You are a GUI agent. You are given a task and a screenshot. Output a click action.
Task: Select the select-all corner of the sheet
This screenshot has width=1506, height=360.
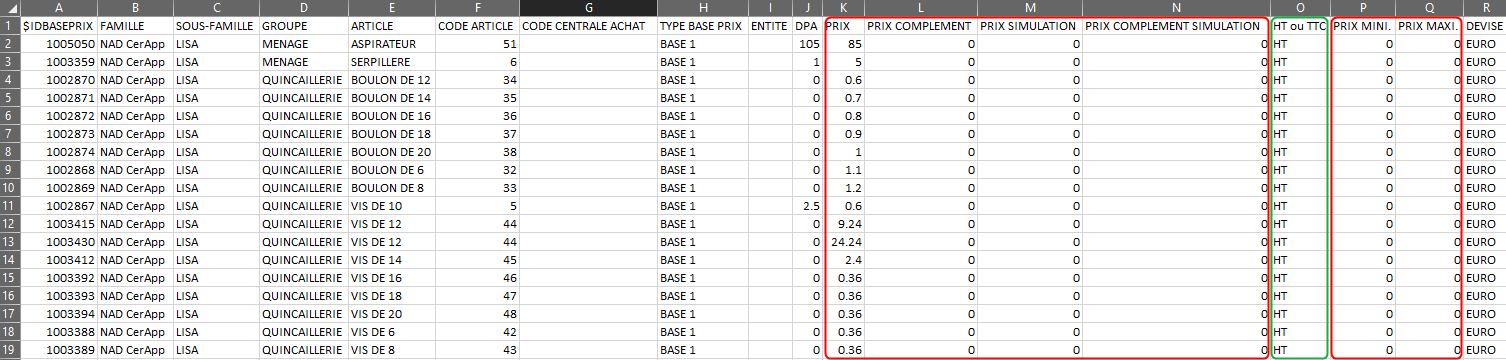(x=9, y=7)
